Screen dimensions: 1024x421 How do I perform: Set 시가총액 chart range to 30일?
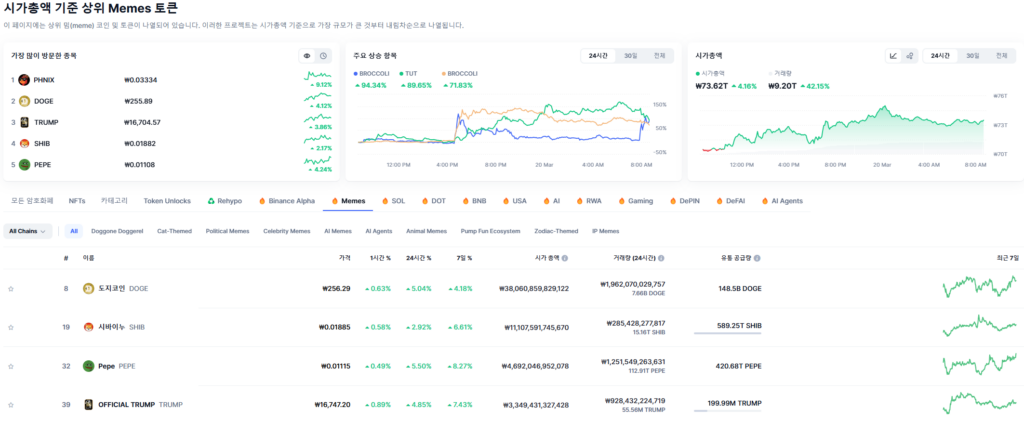(972, 56)
